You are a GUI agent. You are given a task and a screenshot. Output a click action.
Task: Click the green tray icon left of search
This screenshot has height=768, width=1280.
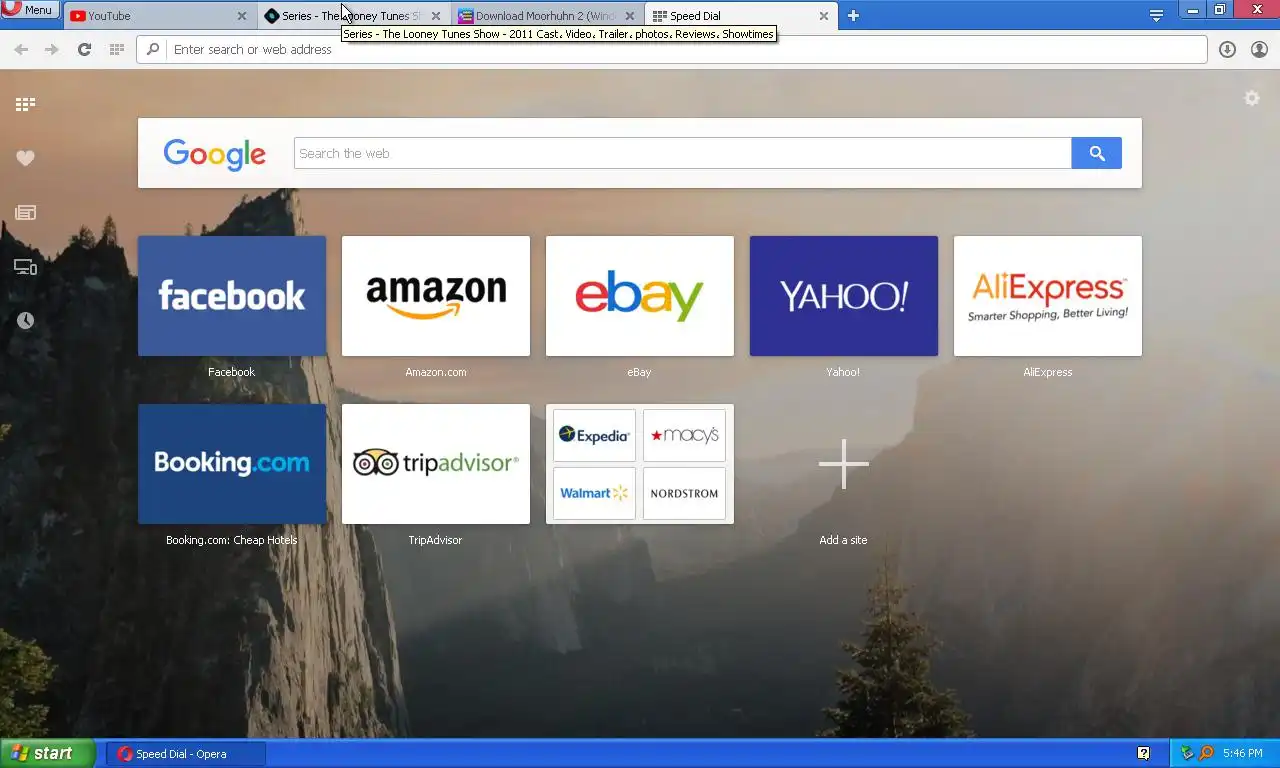[1188, 754]
